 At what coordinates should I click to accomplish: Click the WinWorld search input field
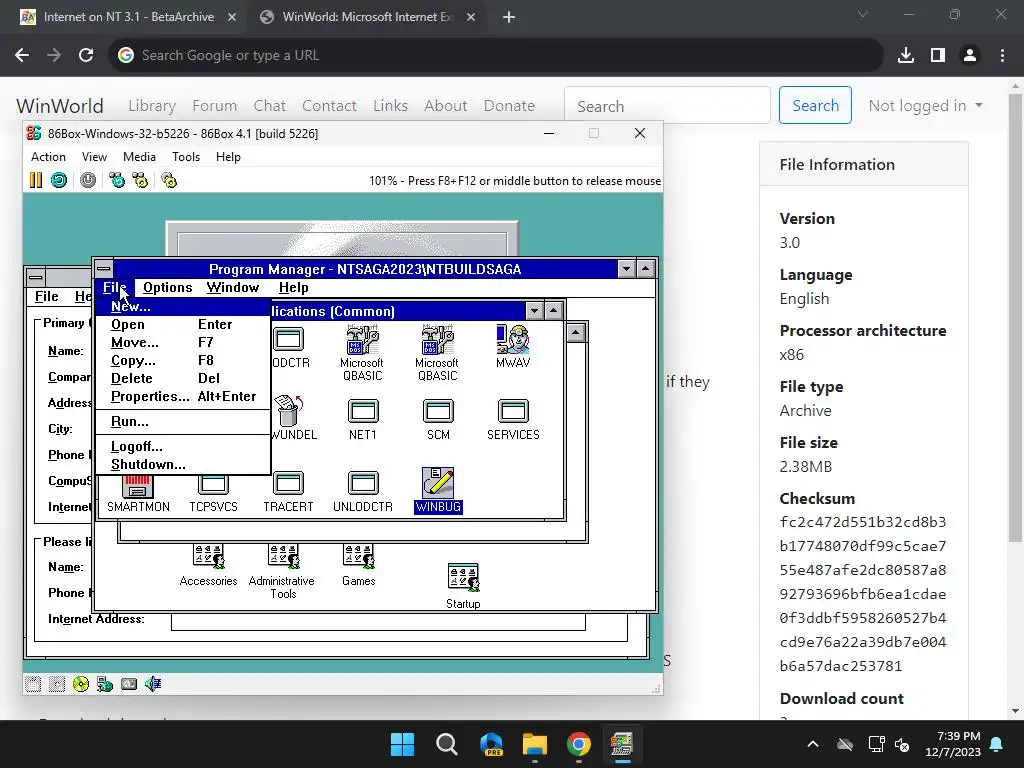[667, 106]
